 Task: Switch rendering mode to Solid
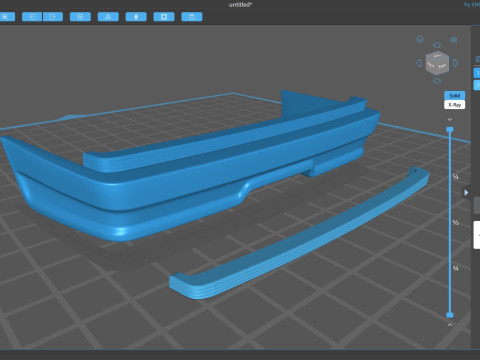[454, 96]
